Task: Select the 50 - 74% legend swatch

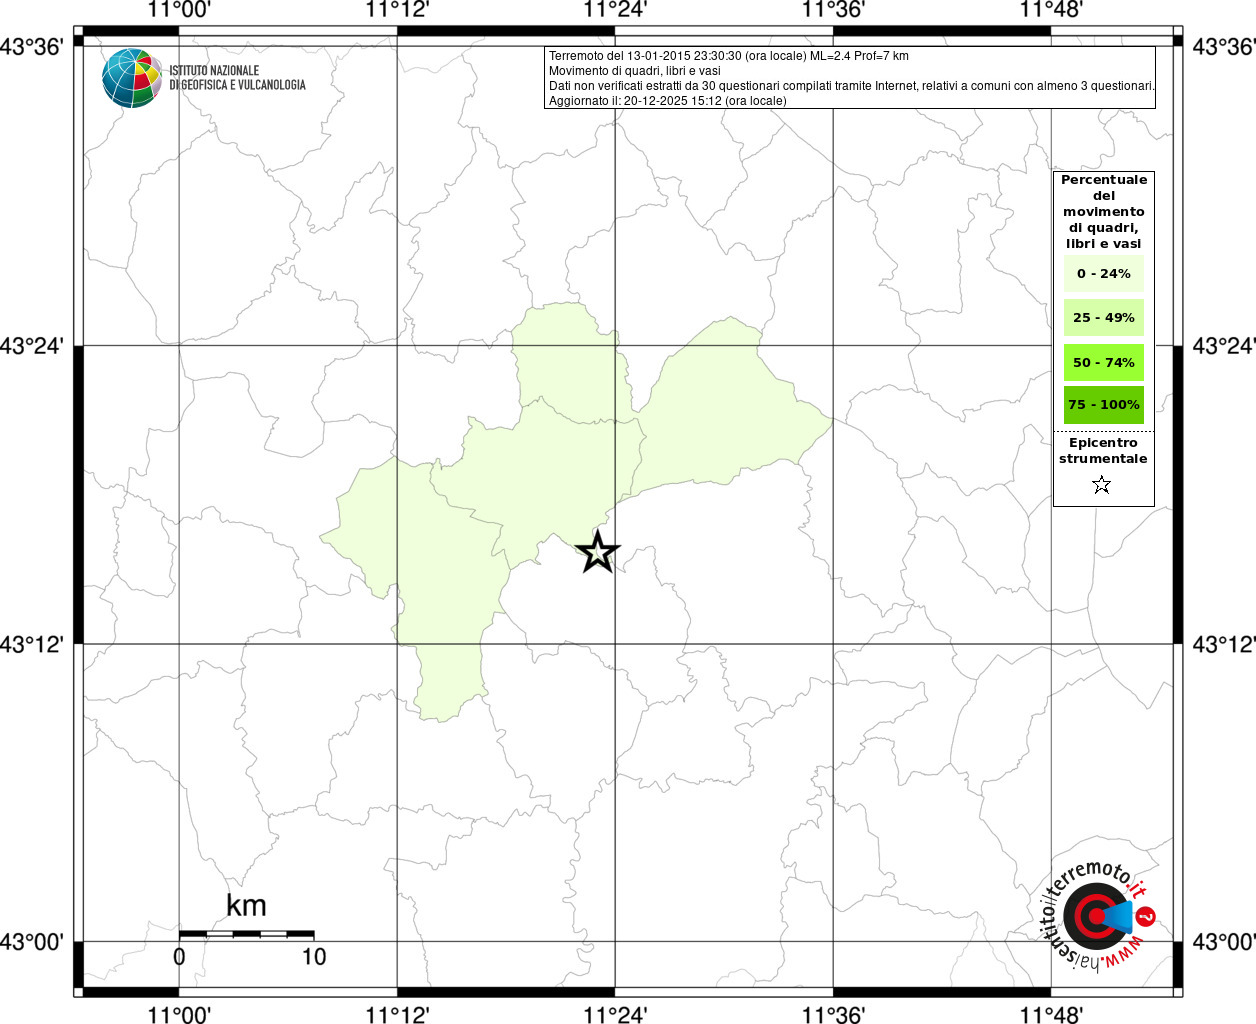Action: tap(1104, 362)
